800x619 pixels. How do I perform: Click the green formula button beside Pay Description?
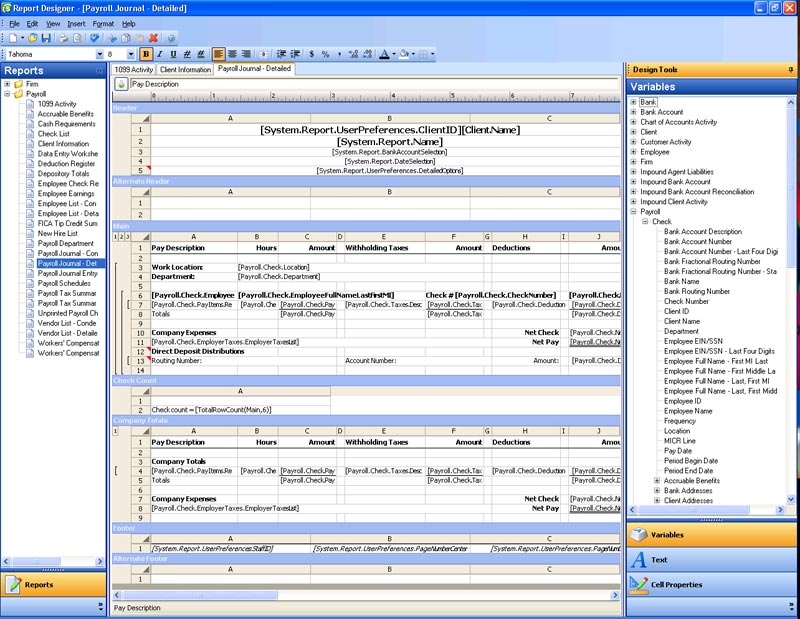tap(121, 85)
